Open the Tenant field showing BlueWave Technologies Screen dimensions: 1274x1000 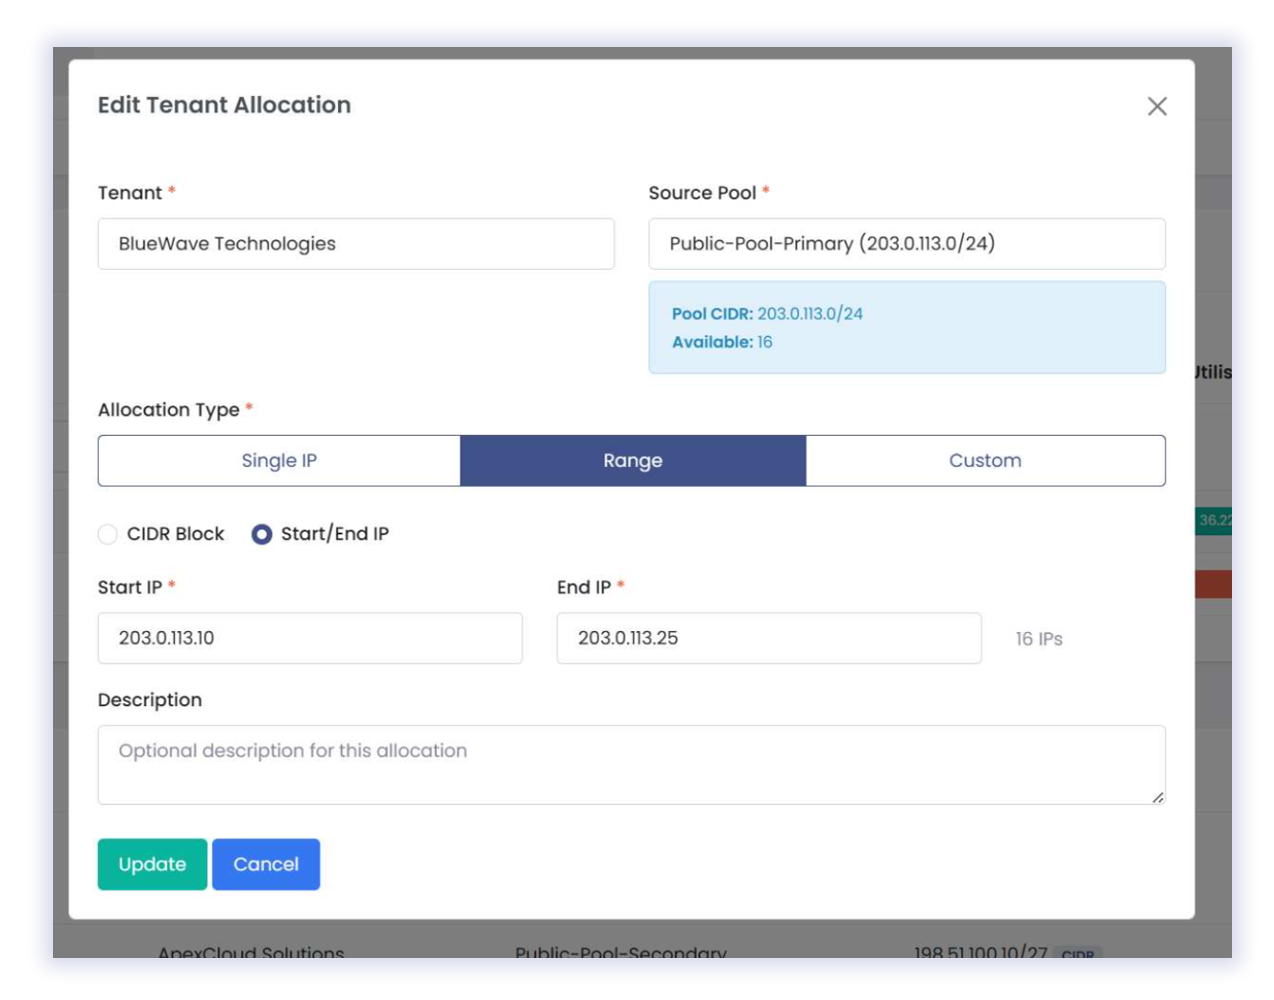356,244
